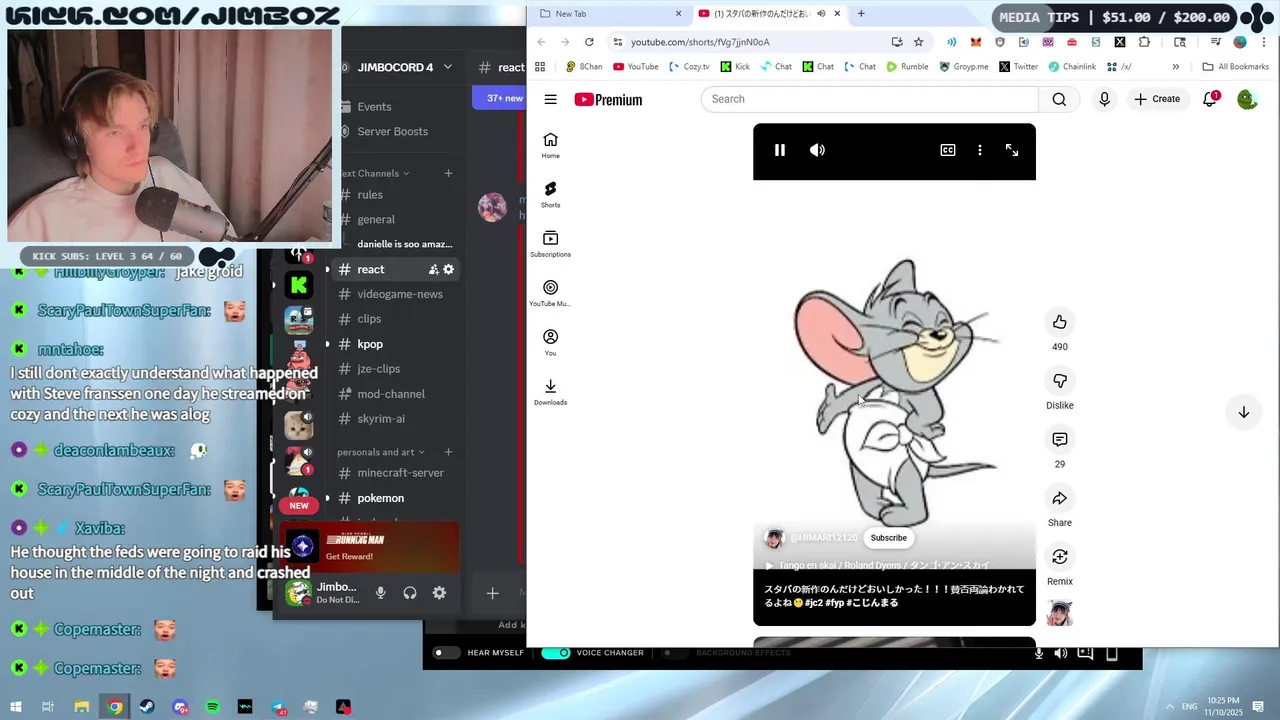This screenshot has height=720, width=1280.
Task: Like the Short with 490 likes
Action: point(1060,322)
